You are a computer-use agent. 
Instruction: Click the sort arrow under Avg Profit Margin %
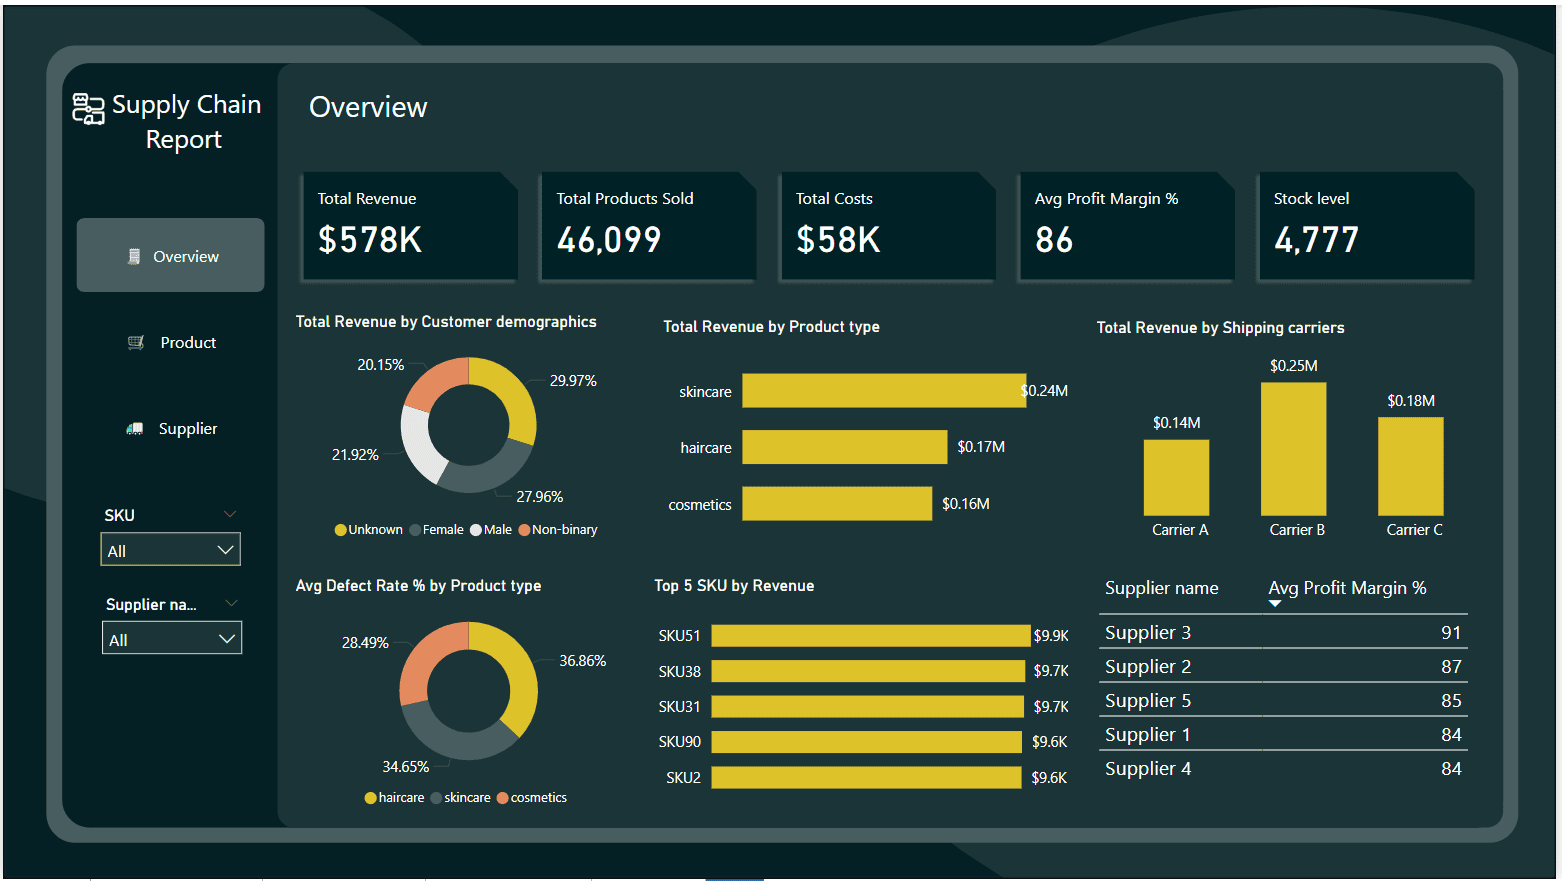1275,604
